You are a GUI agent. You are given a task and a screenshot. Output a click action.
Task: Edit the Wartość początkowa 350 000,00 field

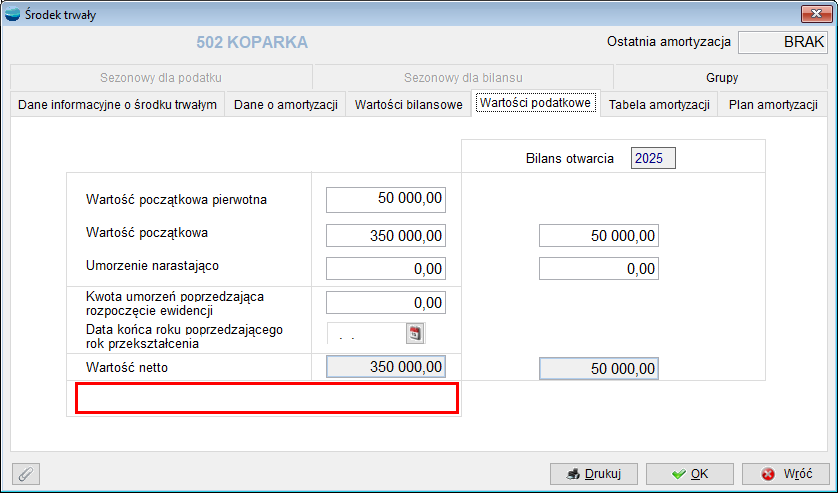point(386,236)
